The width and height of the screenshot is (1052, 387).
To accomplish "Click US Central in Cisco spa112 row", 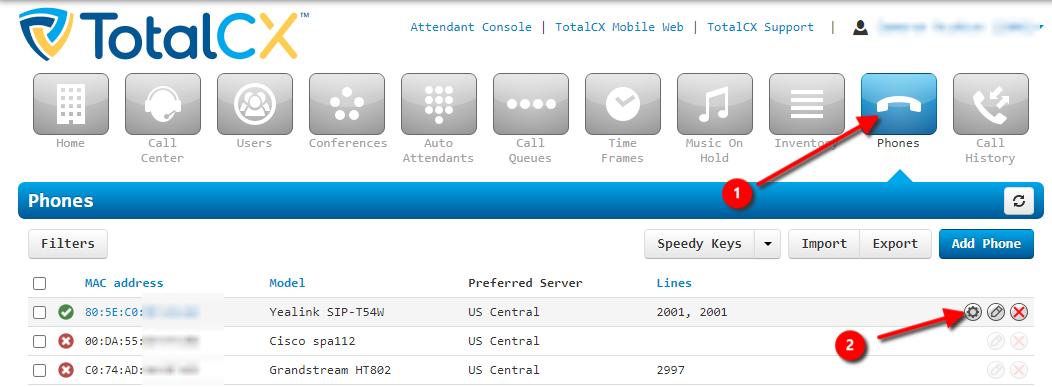I will [x=504, y=341].
